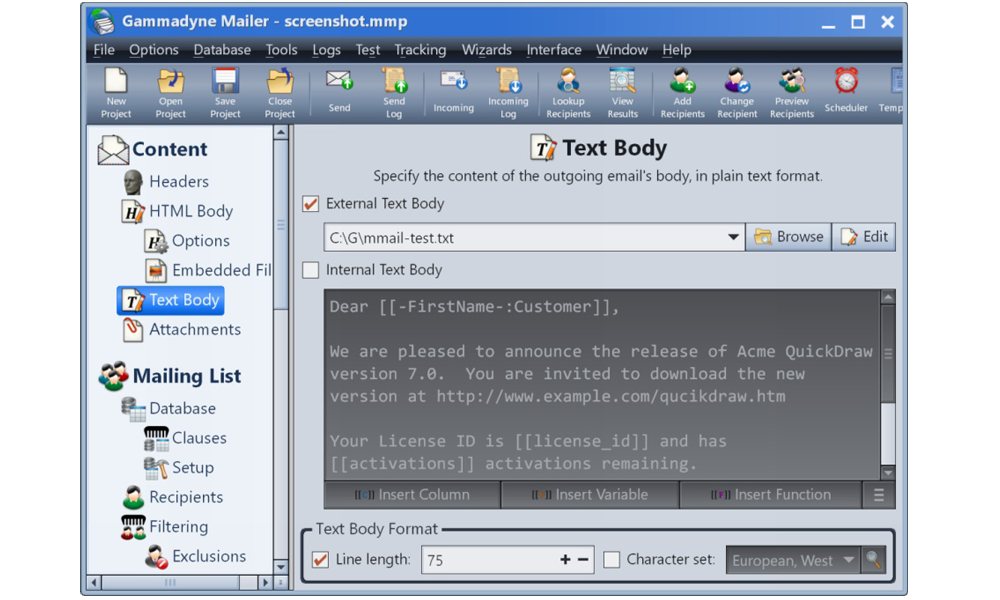Click the Insert Variable button

[590, 495]
